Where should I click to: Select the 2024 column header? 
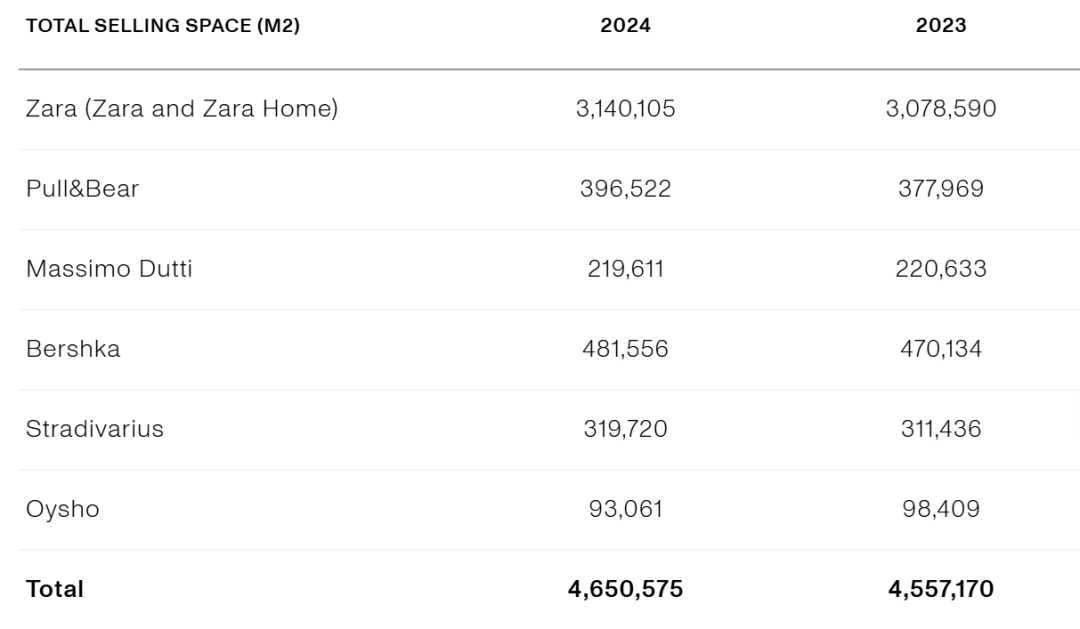pyautogui.click(x=625, y=25)
